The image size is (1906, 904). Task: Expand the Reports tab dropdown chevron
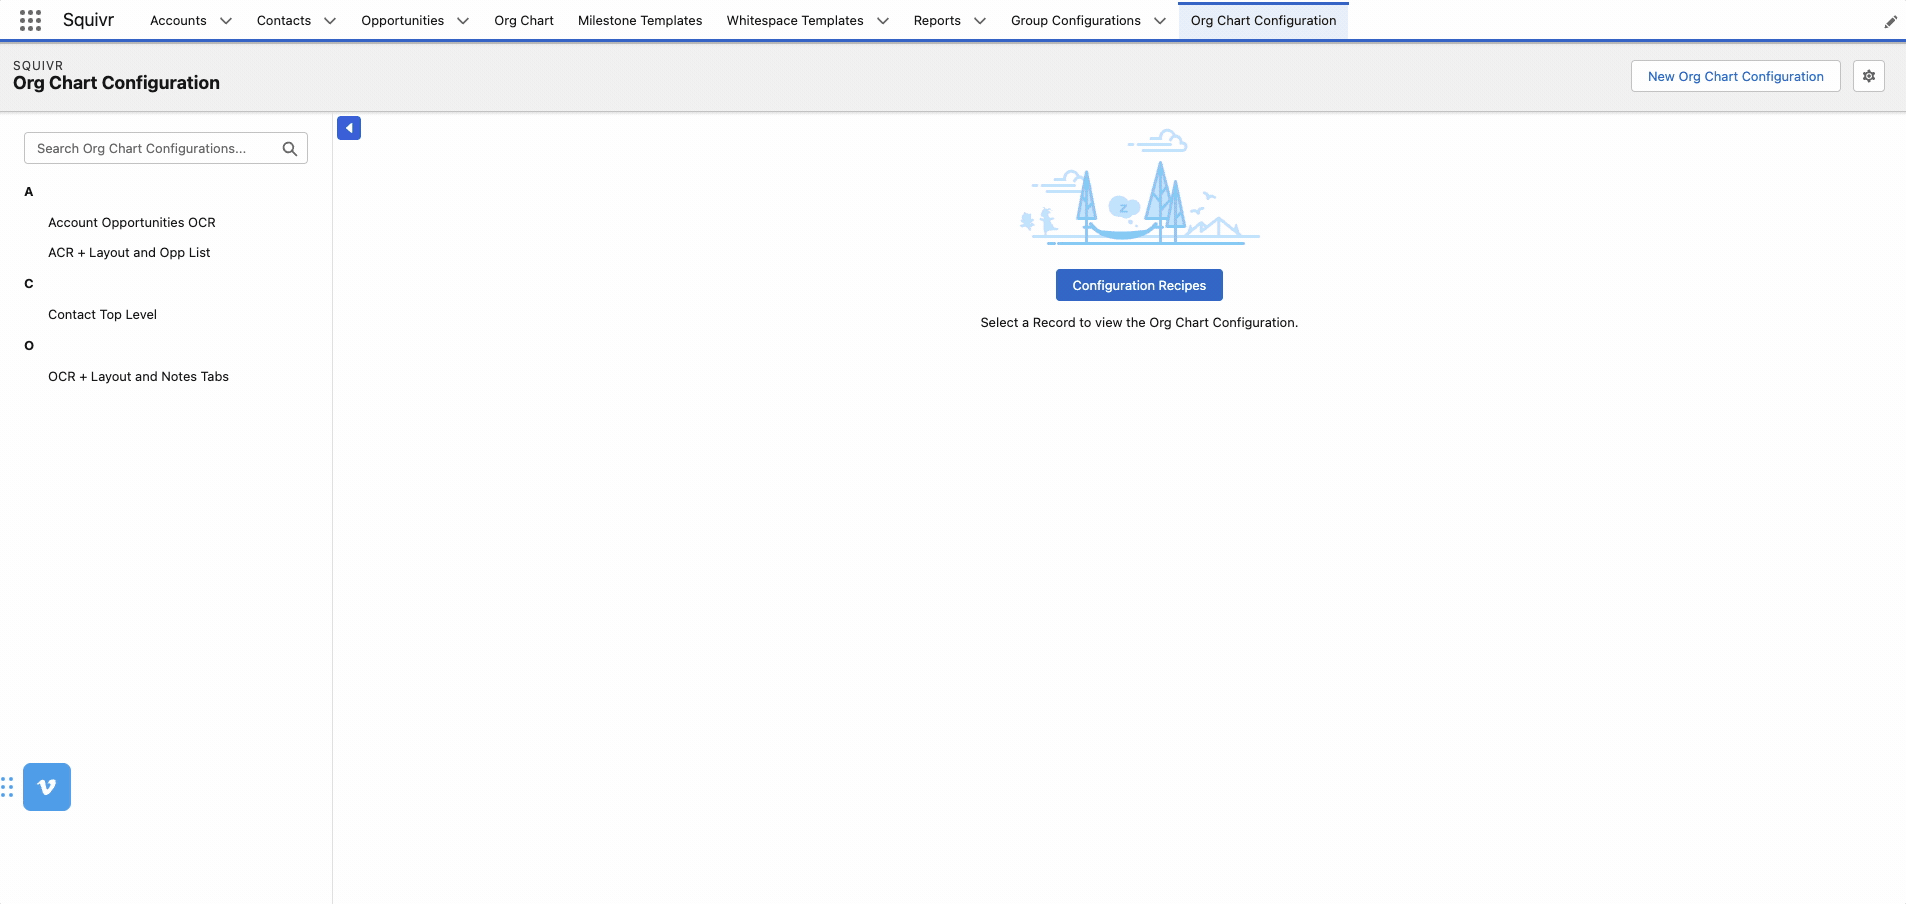tap(980, 21)
